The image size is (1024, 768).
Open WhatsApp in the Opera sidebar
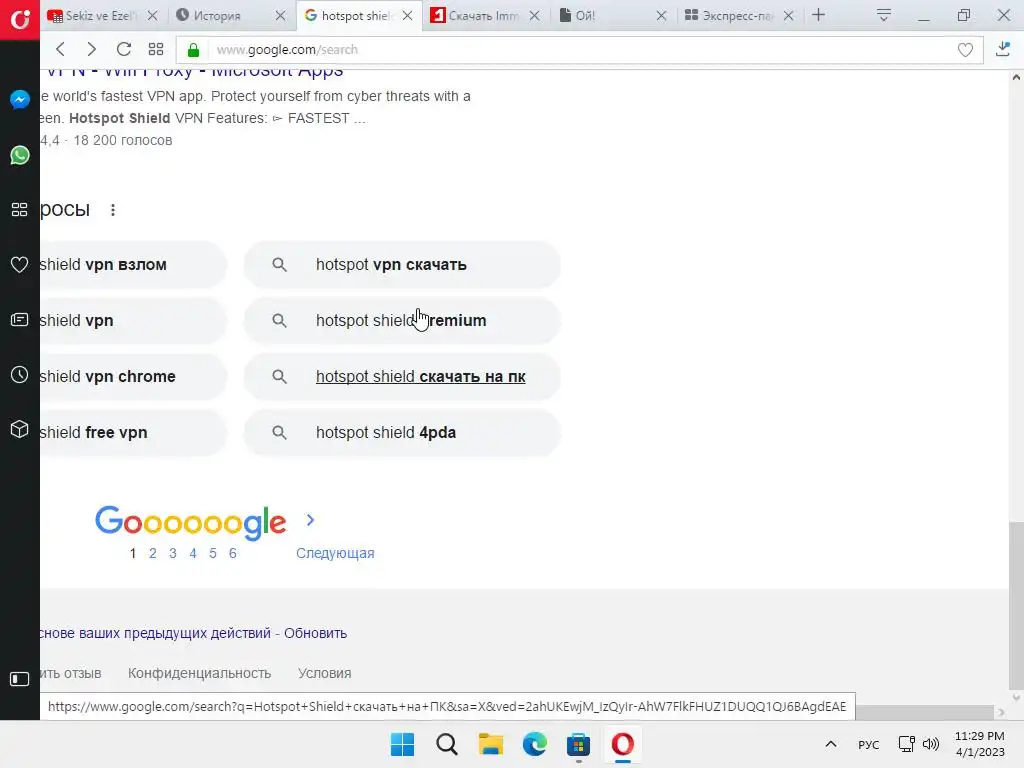(20, 155)
